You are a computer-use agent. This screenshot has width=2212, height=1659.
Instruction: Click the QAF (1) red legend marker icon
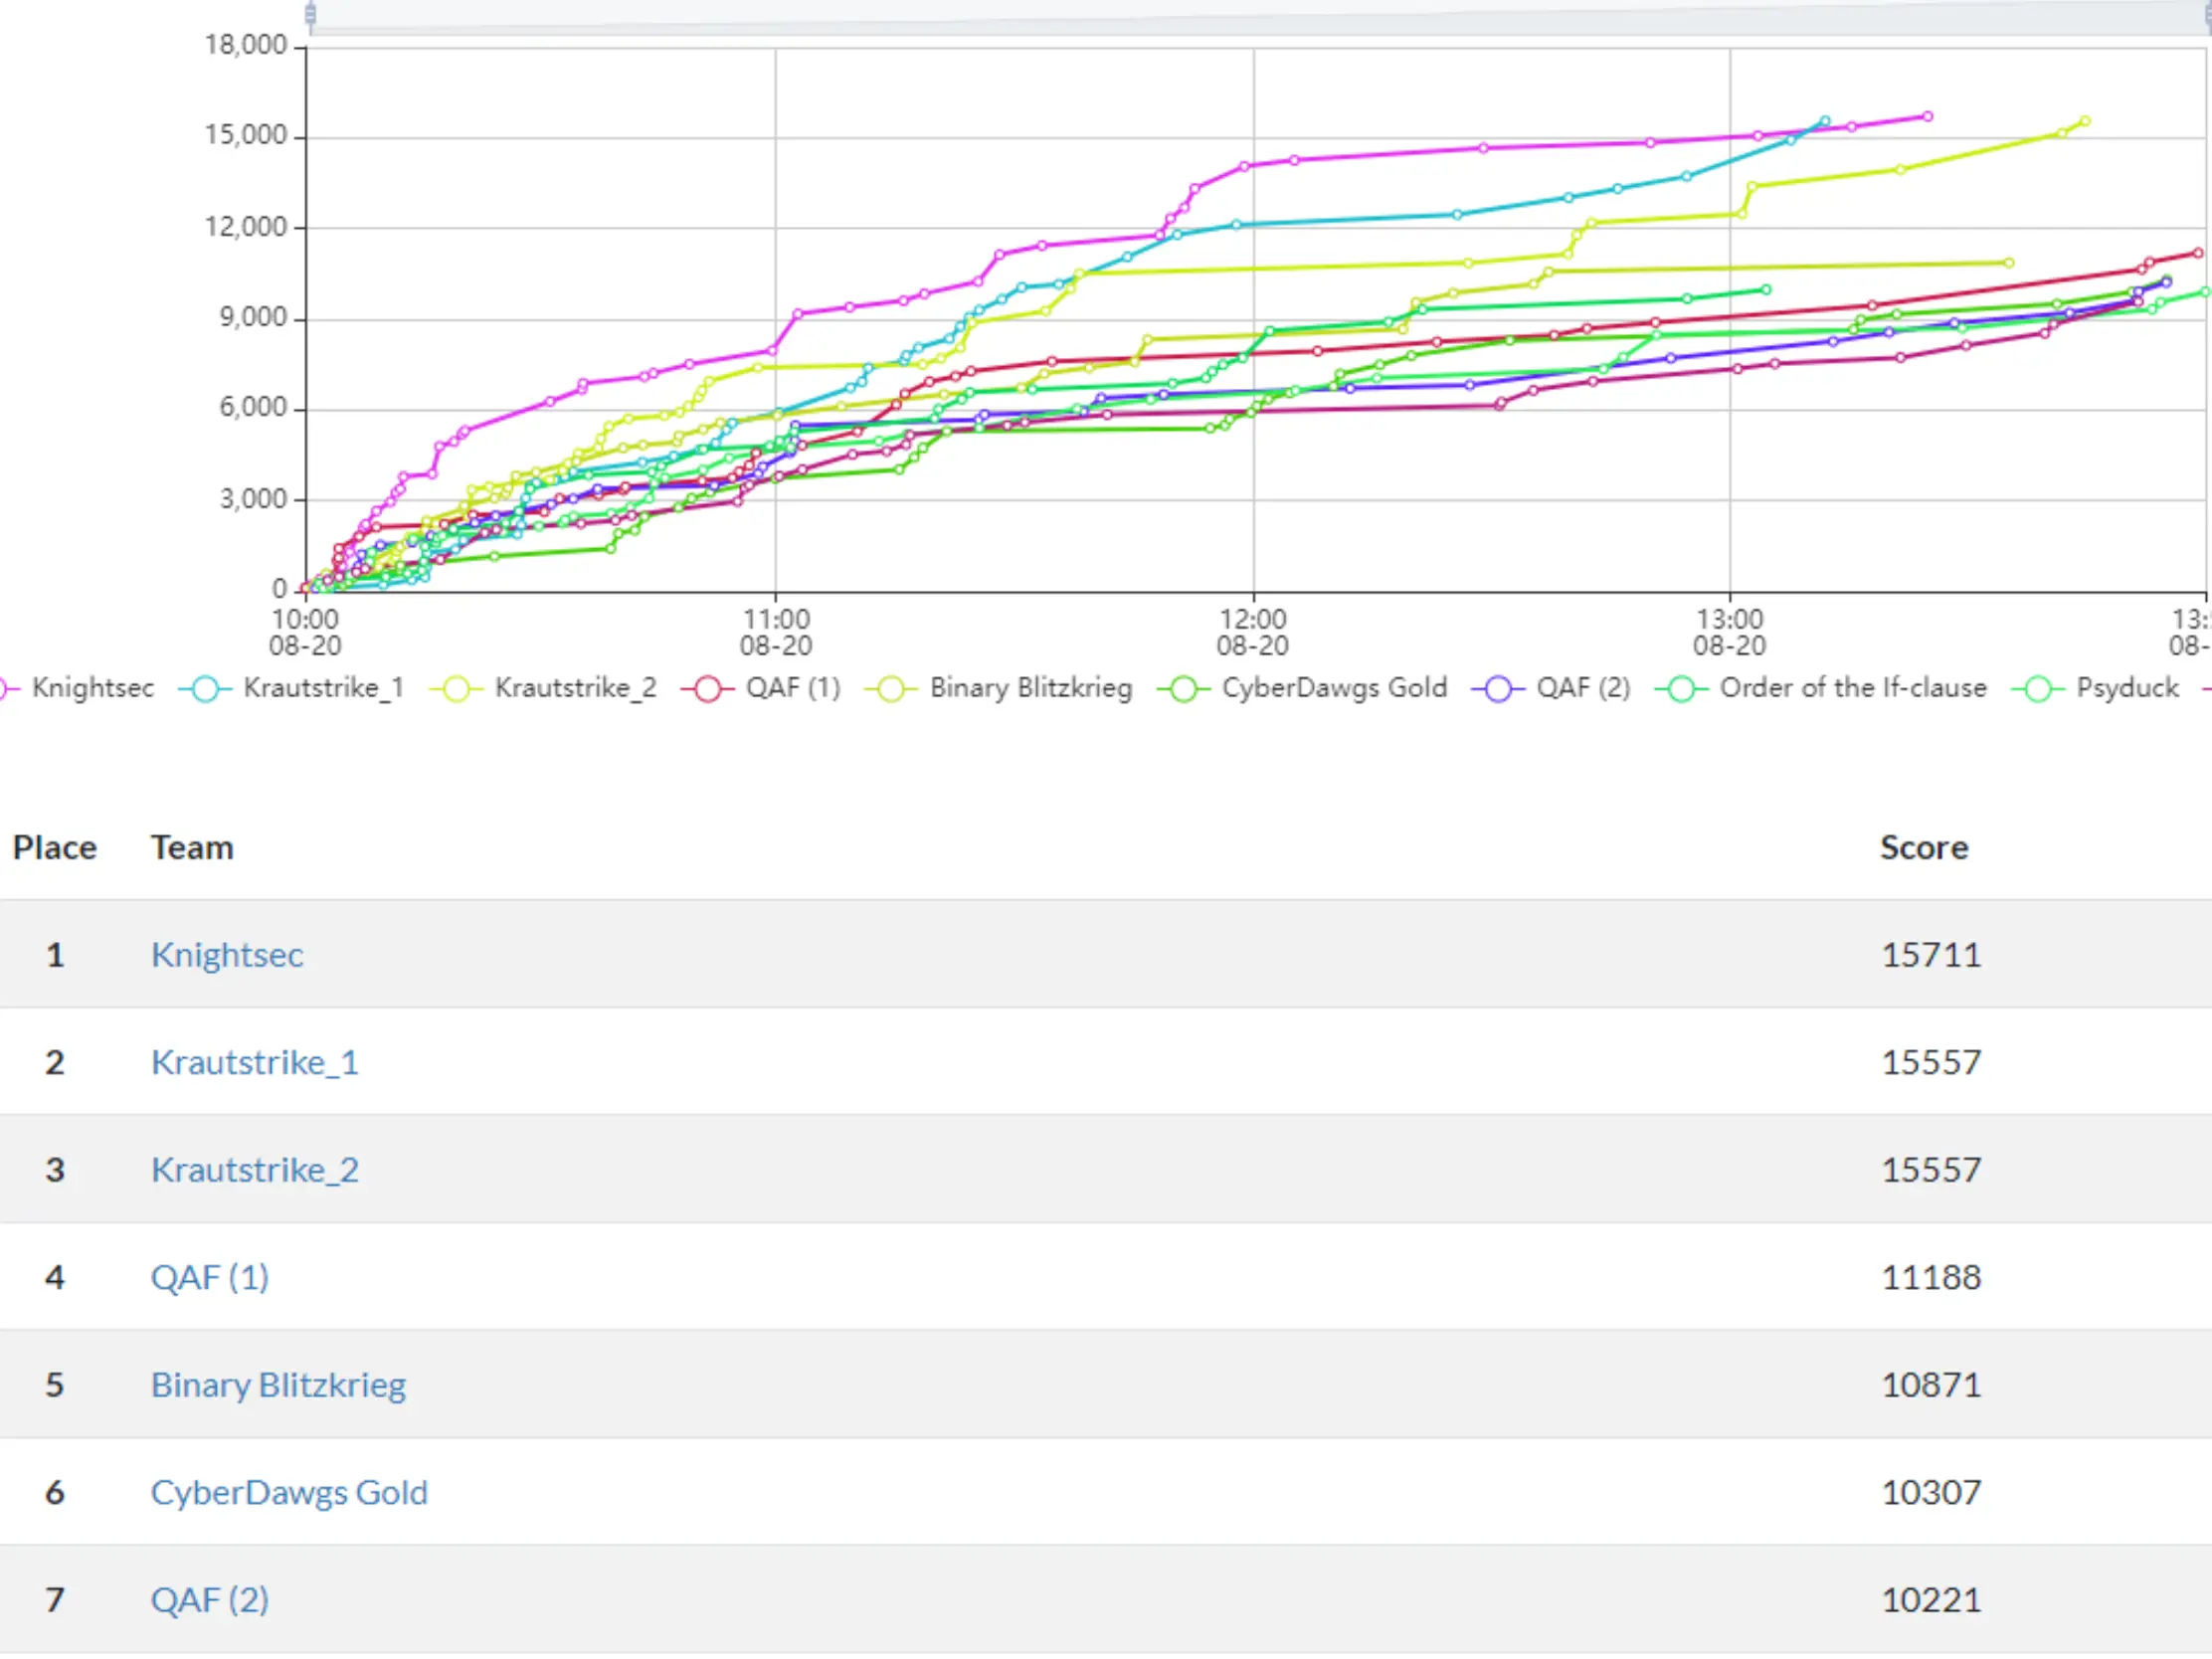pos(708,689)
